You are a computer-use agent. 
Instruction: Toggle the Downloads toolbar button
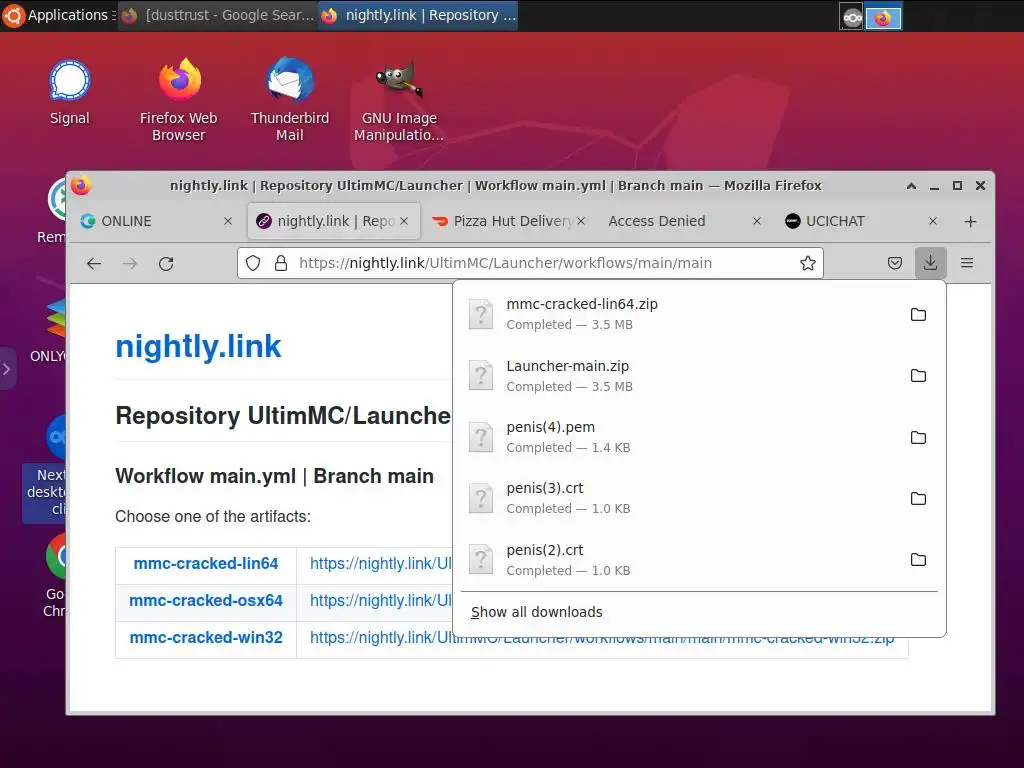(931, 263)
